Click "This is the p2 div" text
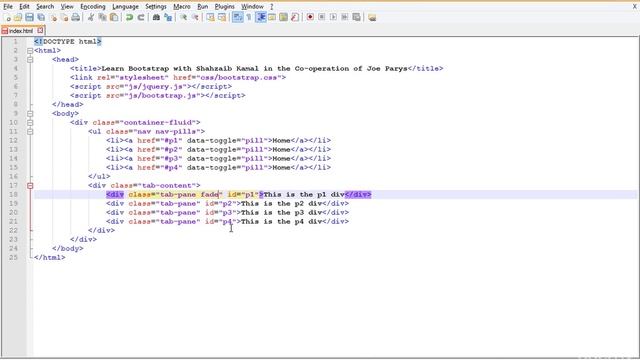640x360 pixels. tap(282, 203)
